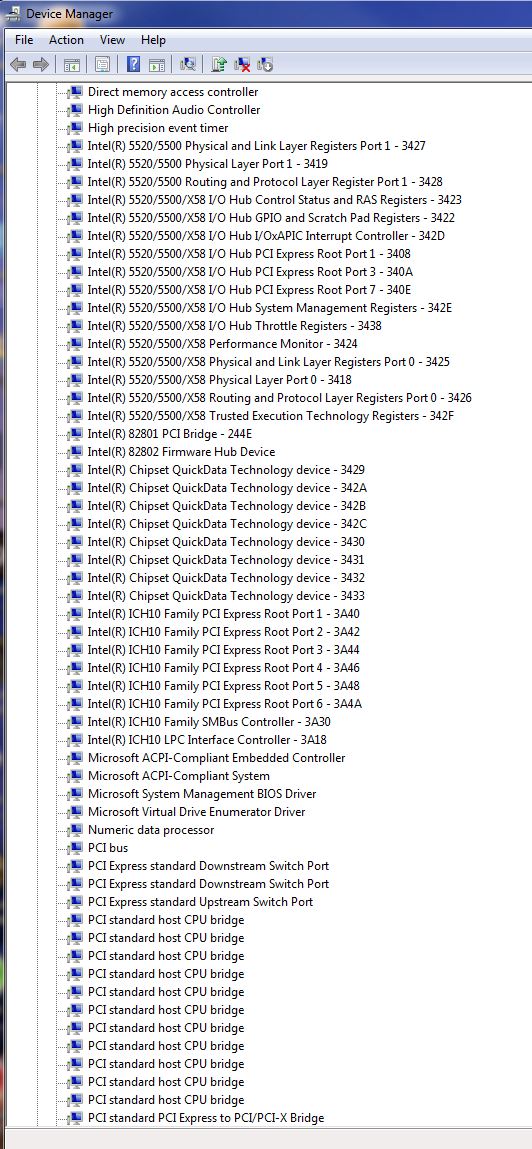The image size is (532, 1149).
Task: Click the icon beside PCI Express standard Upstream Switch Port
Action: (x=75, y=902)
